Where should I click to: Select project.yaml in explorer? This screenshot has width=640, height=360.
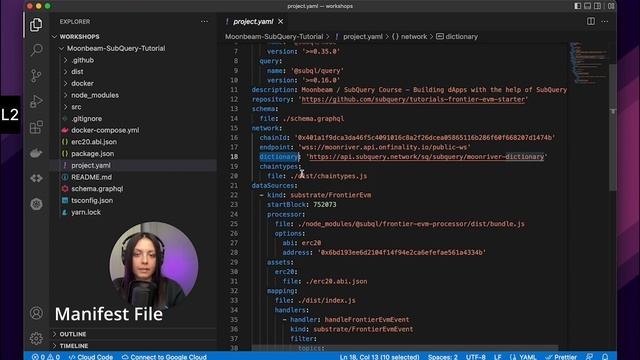tap(133, 165)
